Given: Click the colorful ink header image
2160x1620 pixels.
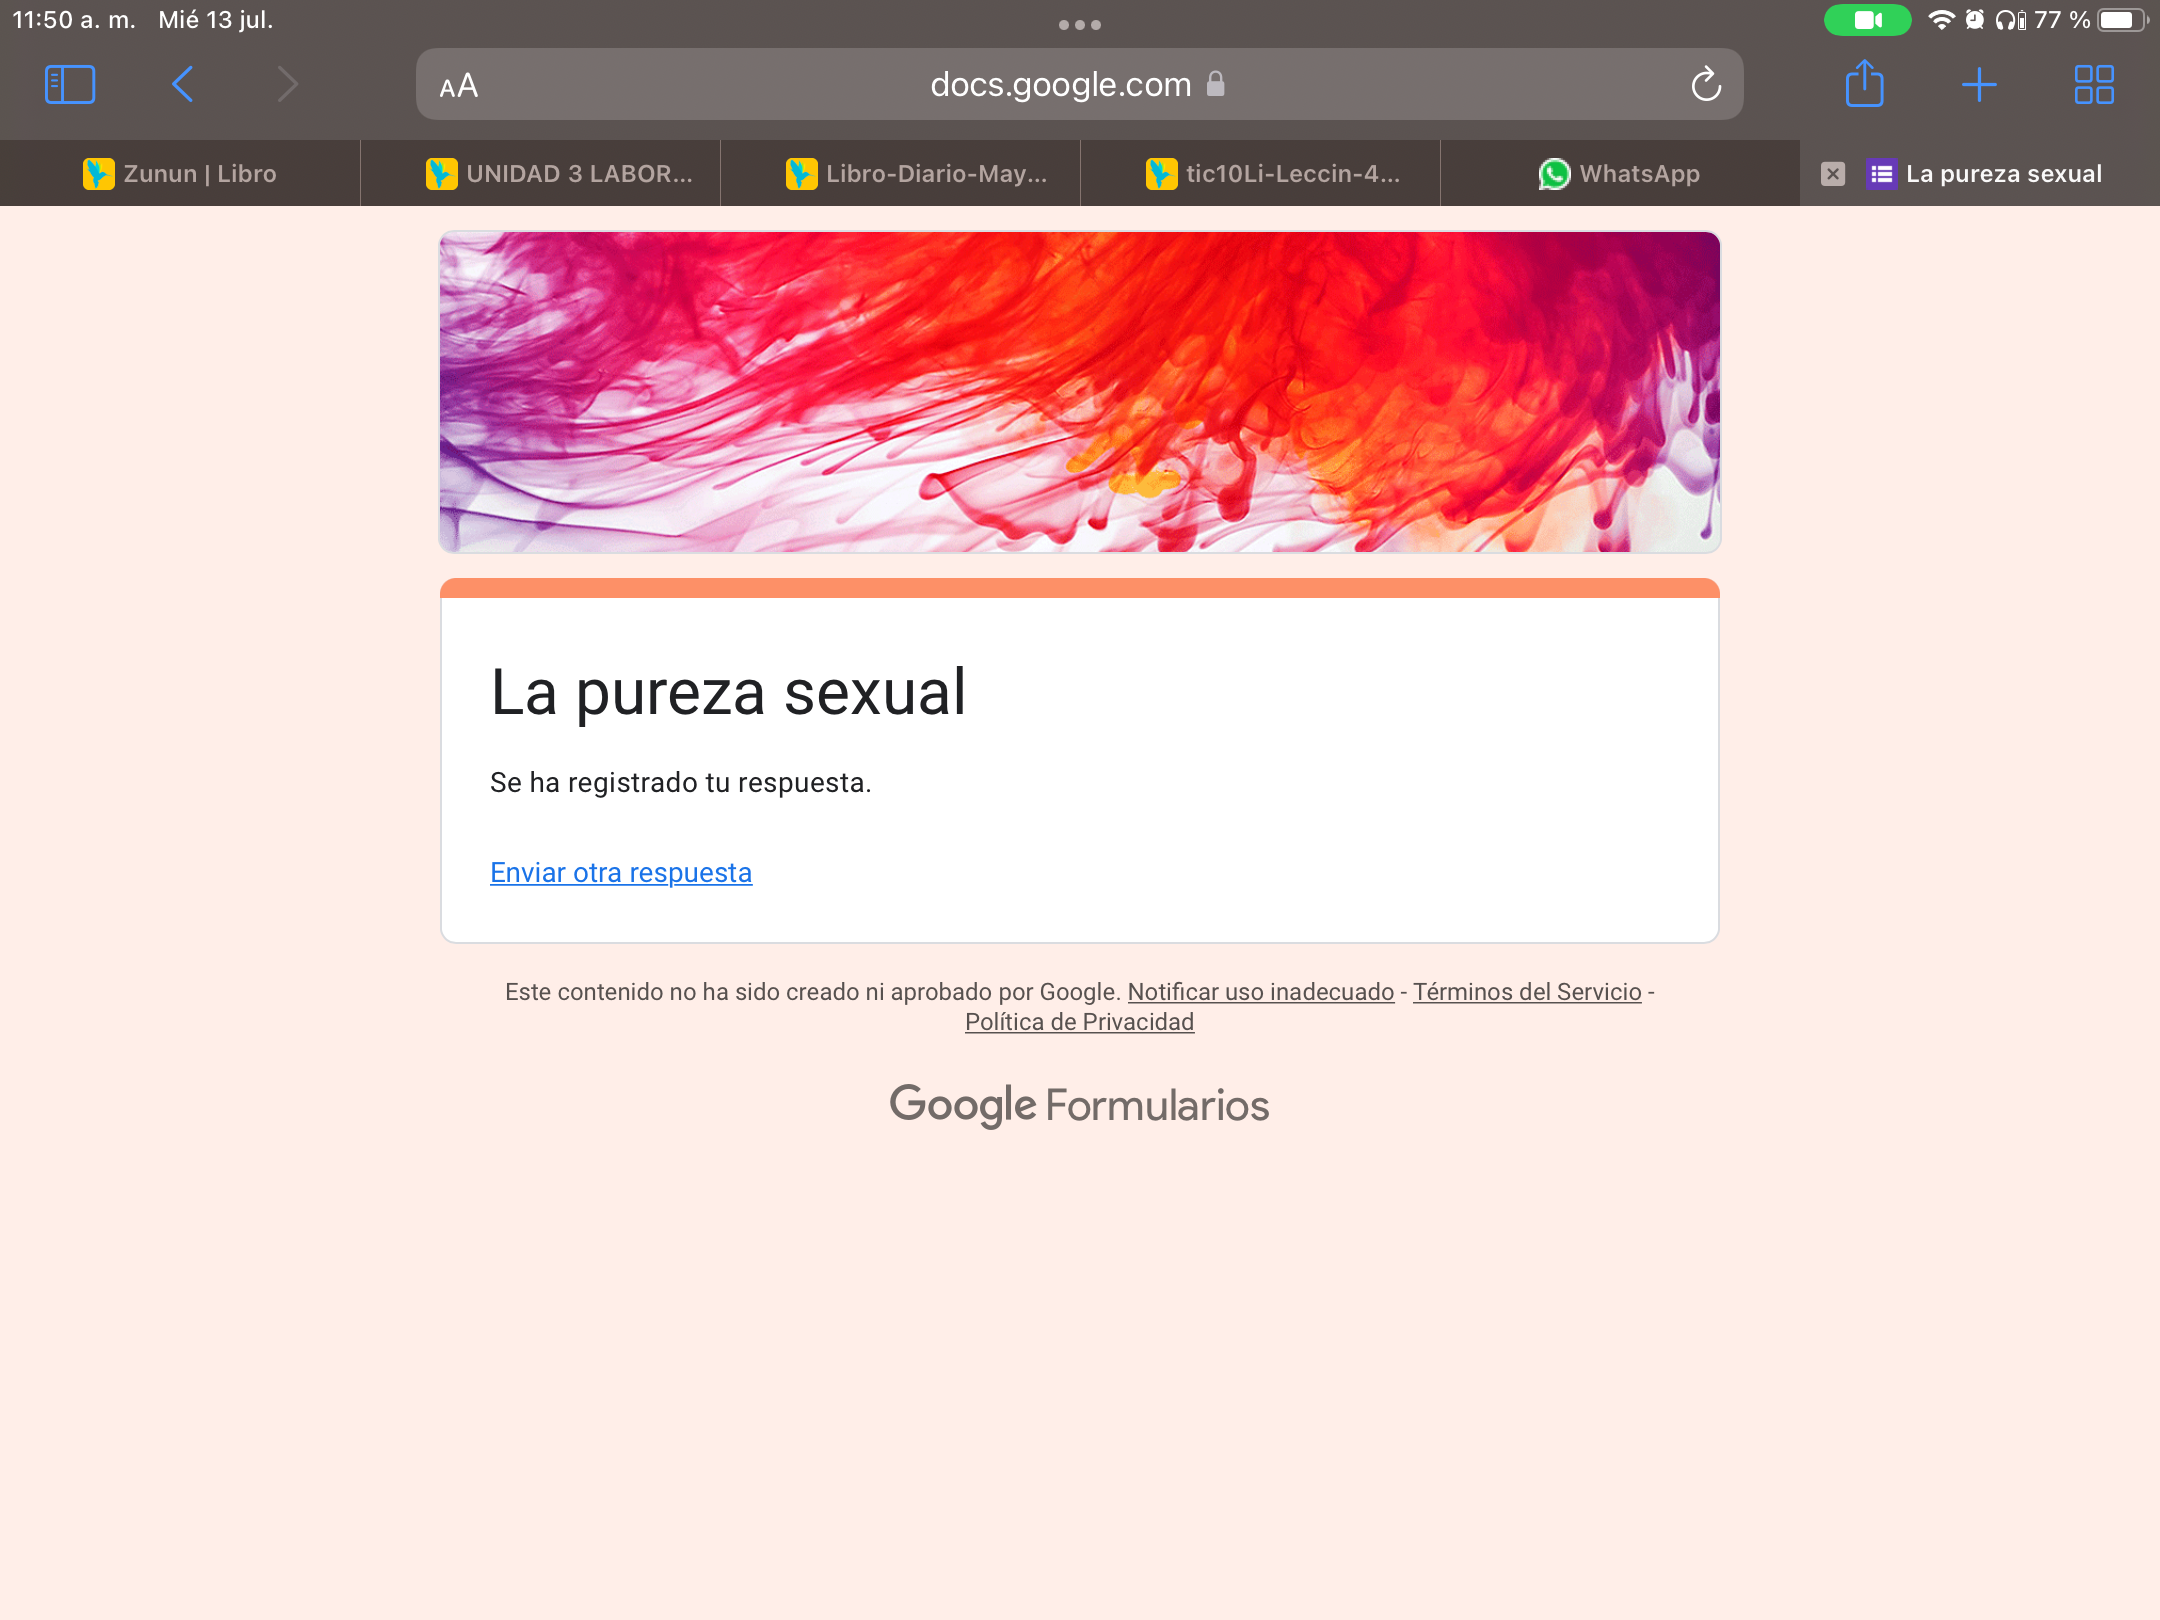Looking at the screenshot, I should 1080,392.
